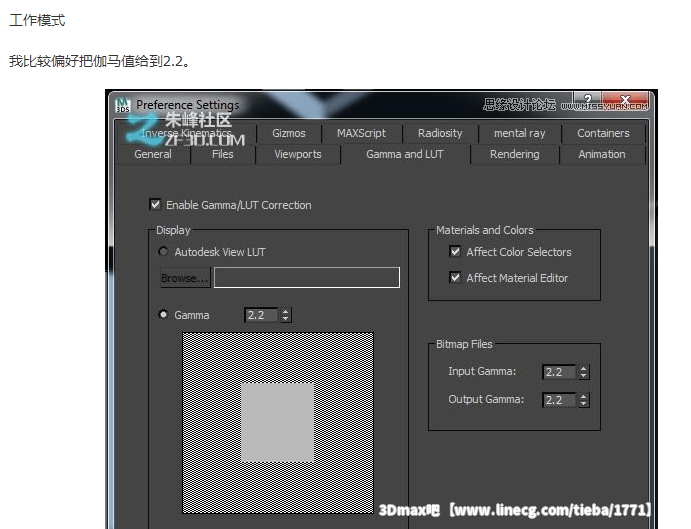Decrease Input Gamma with down arrow
This screenshot has width=691, height=529.
[x=583, y=376]
